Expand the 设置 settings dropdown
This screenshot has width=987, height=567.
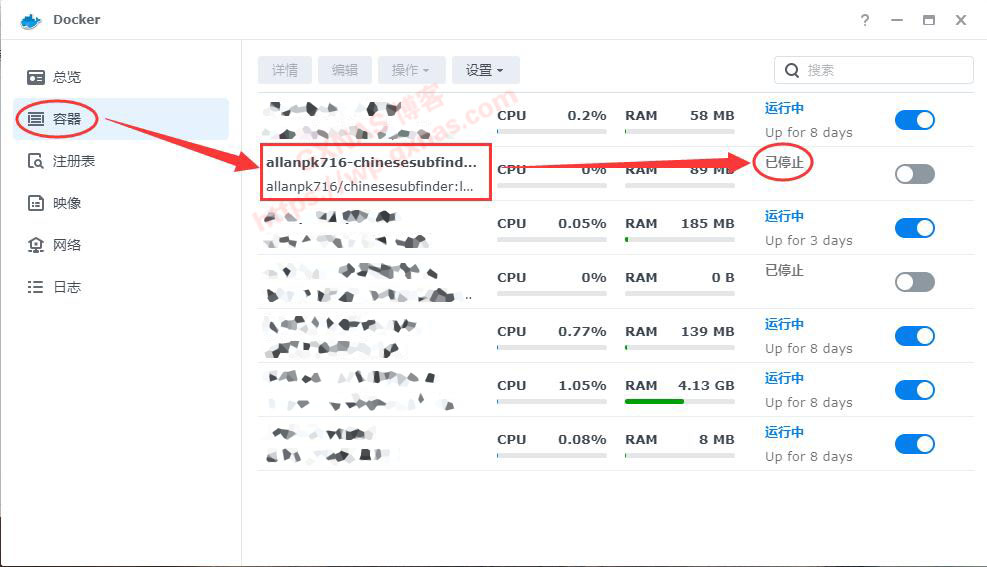click(x=485, y=70)
